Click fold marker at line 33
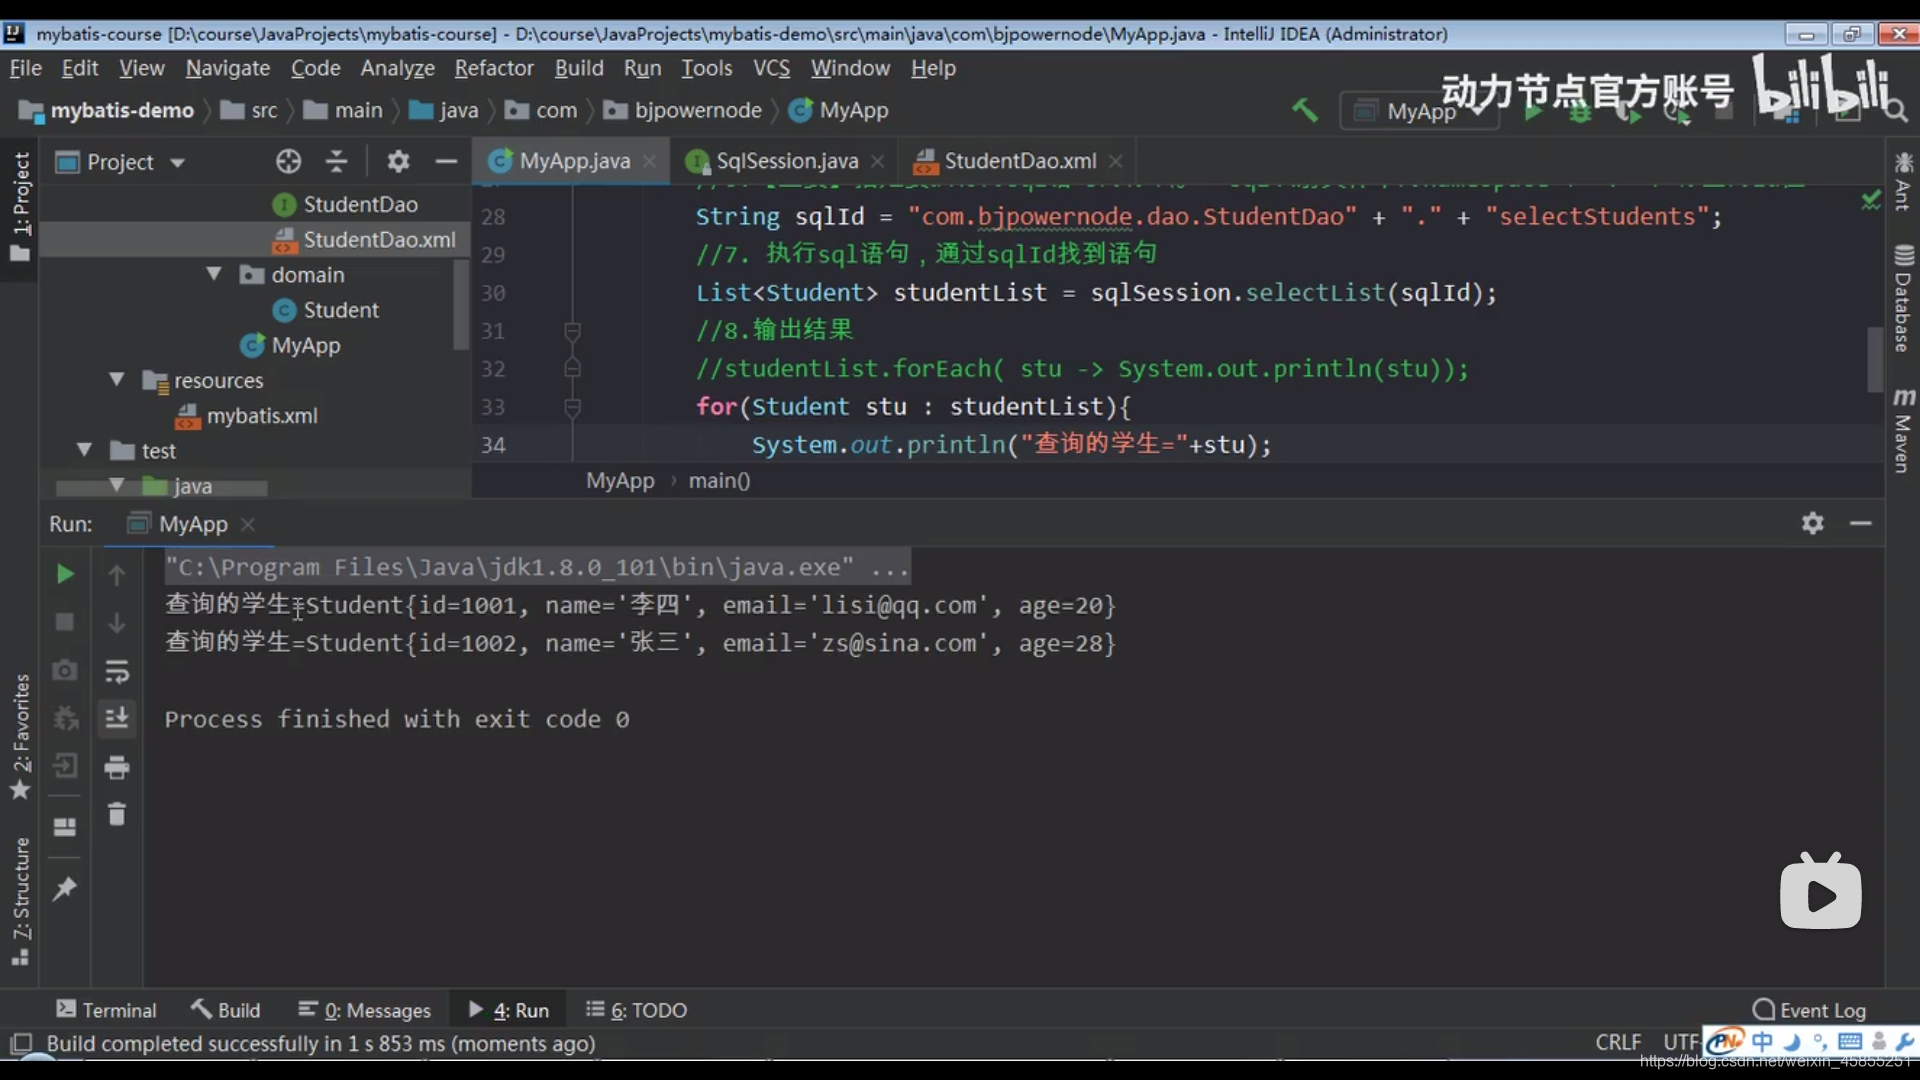Viewport: 1920px width, 1080px height. (x=572, y=407)
